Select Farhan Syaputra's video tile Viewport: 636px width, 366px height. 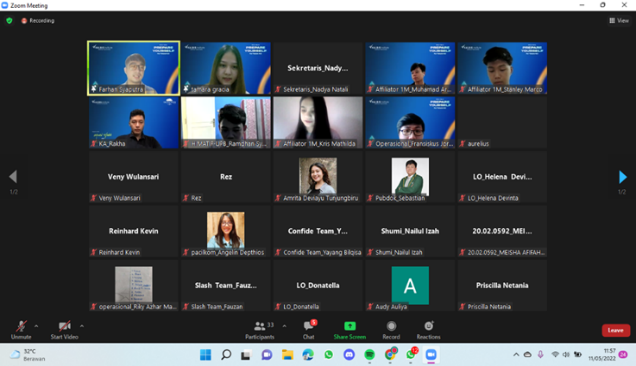click(x=133, y=68)
